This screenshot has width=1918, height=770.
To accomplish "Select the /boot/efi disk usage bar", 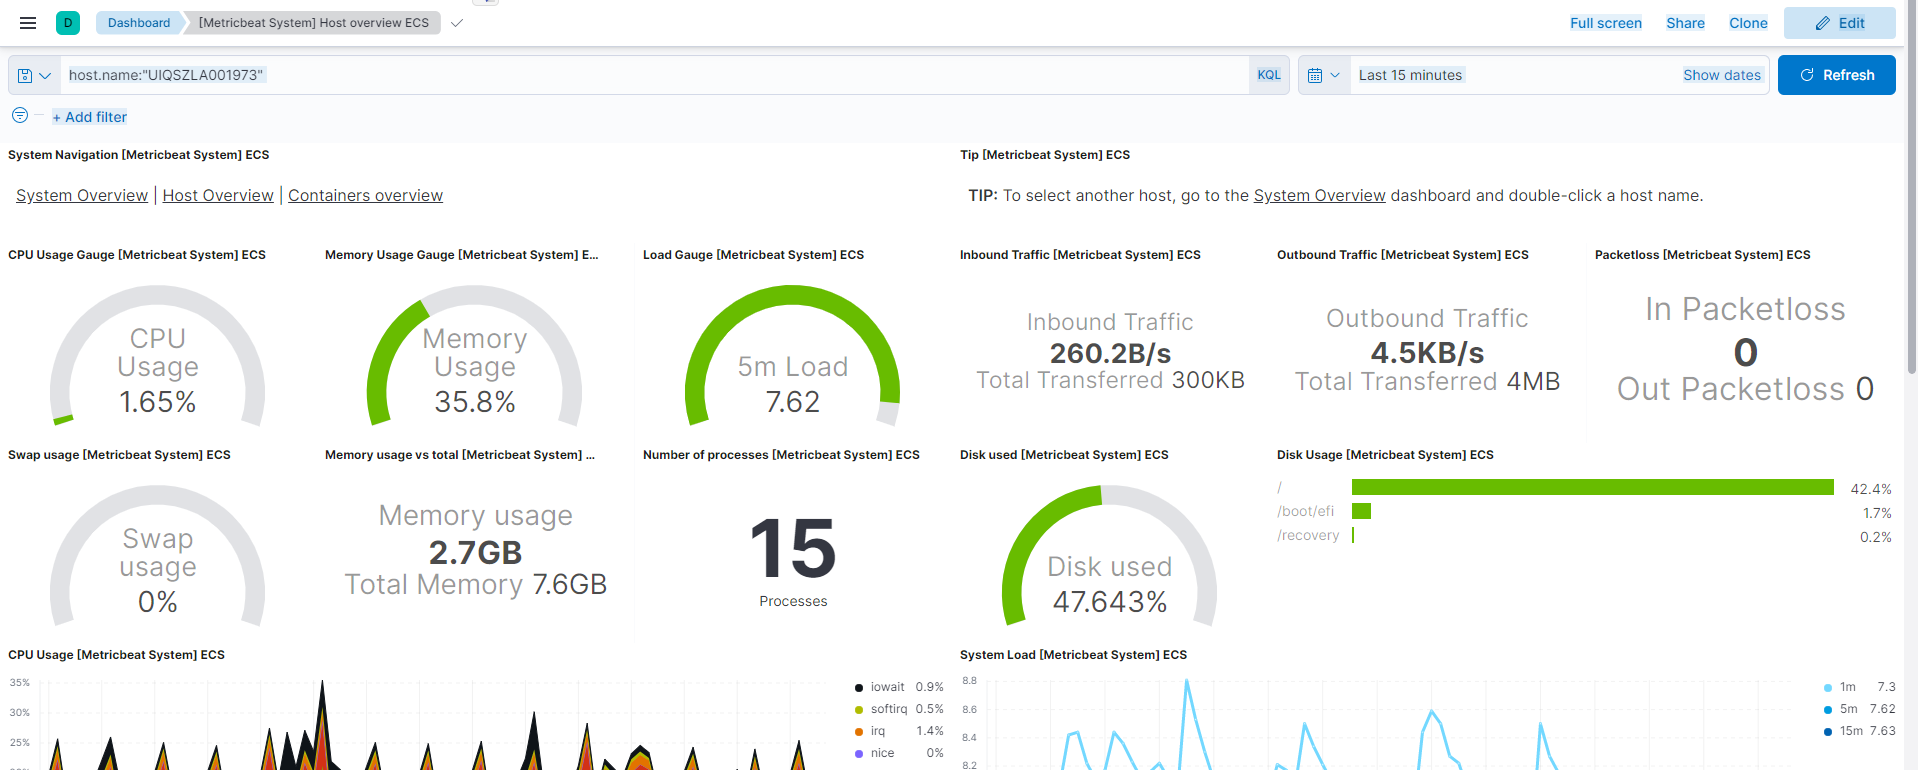I will click(1361, 511).
